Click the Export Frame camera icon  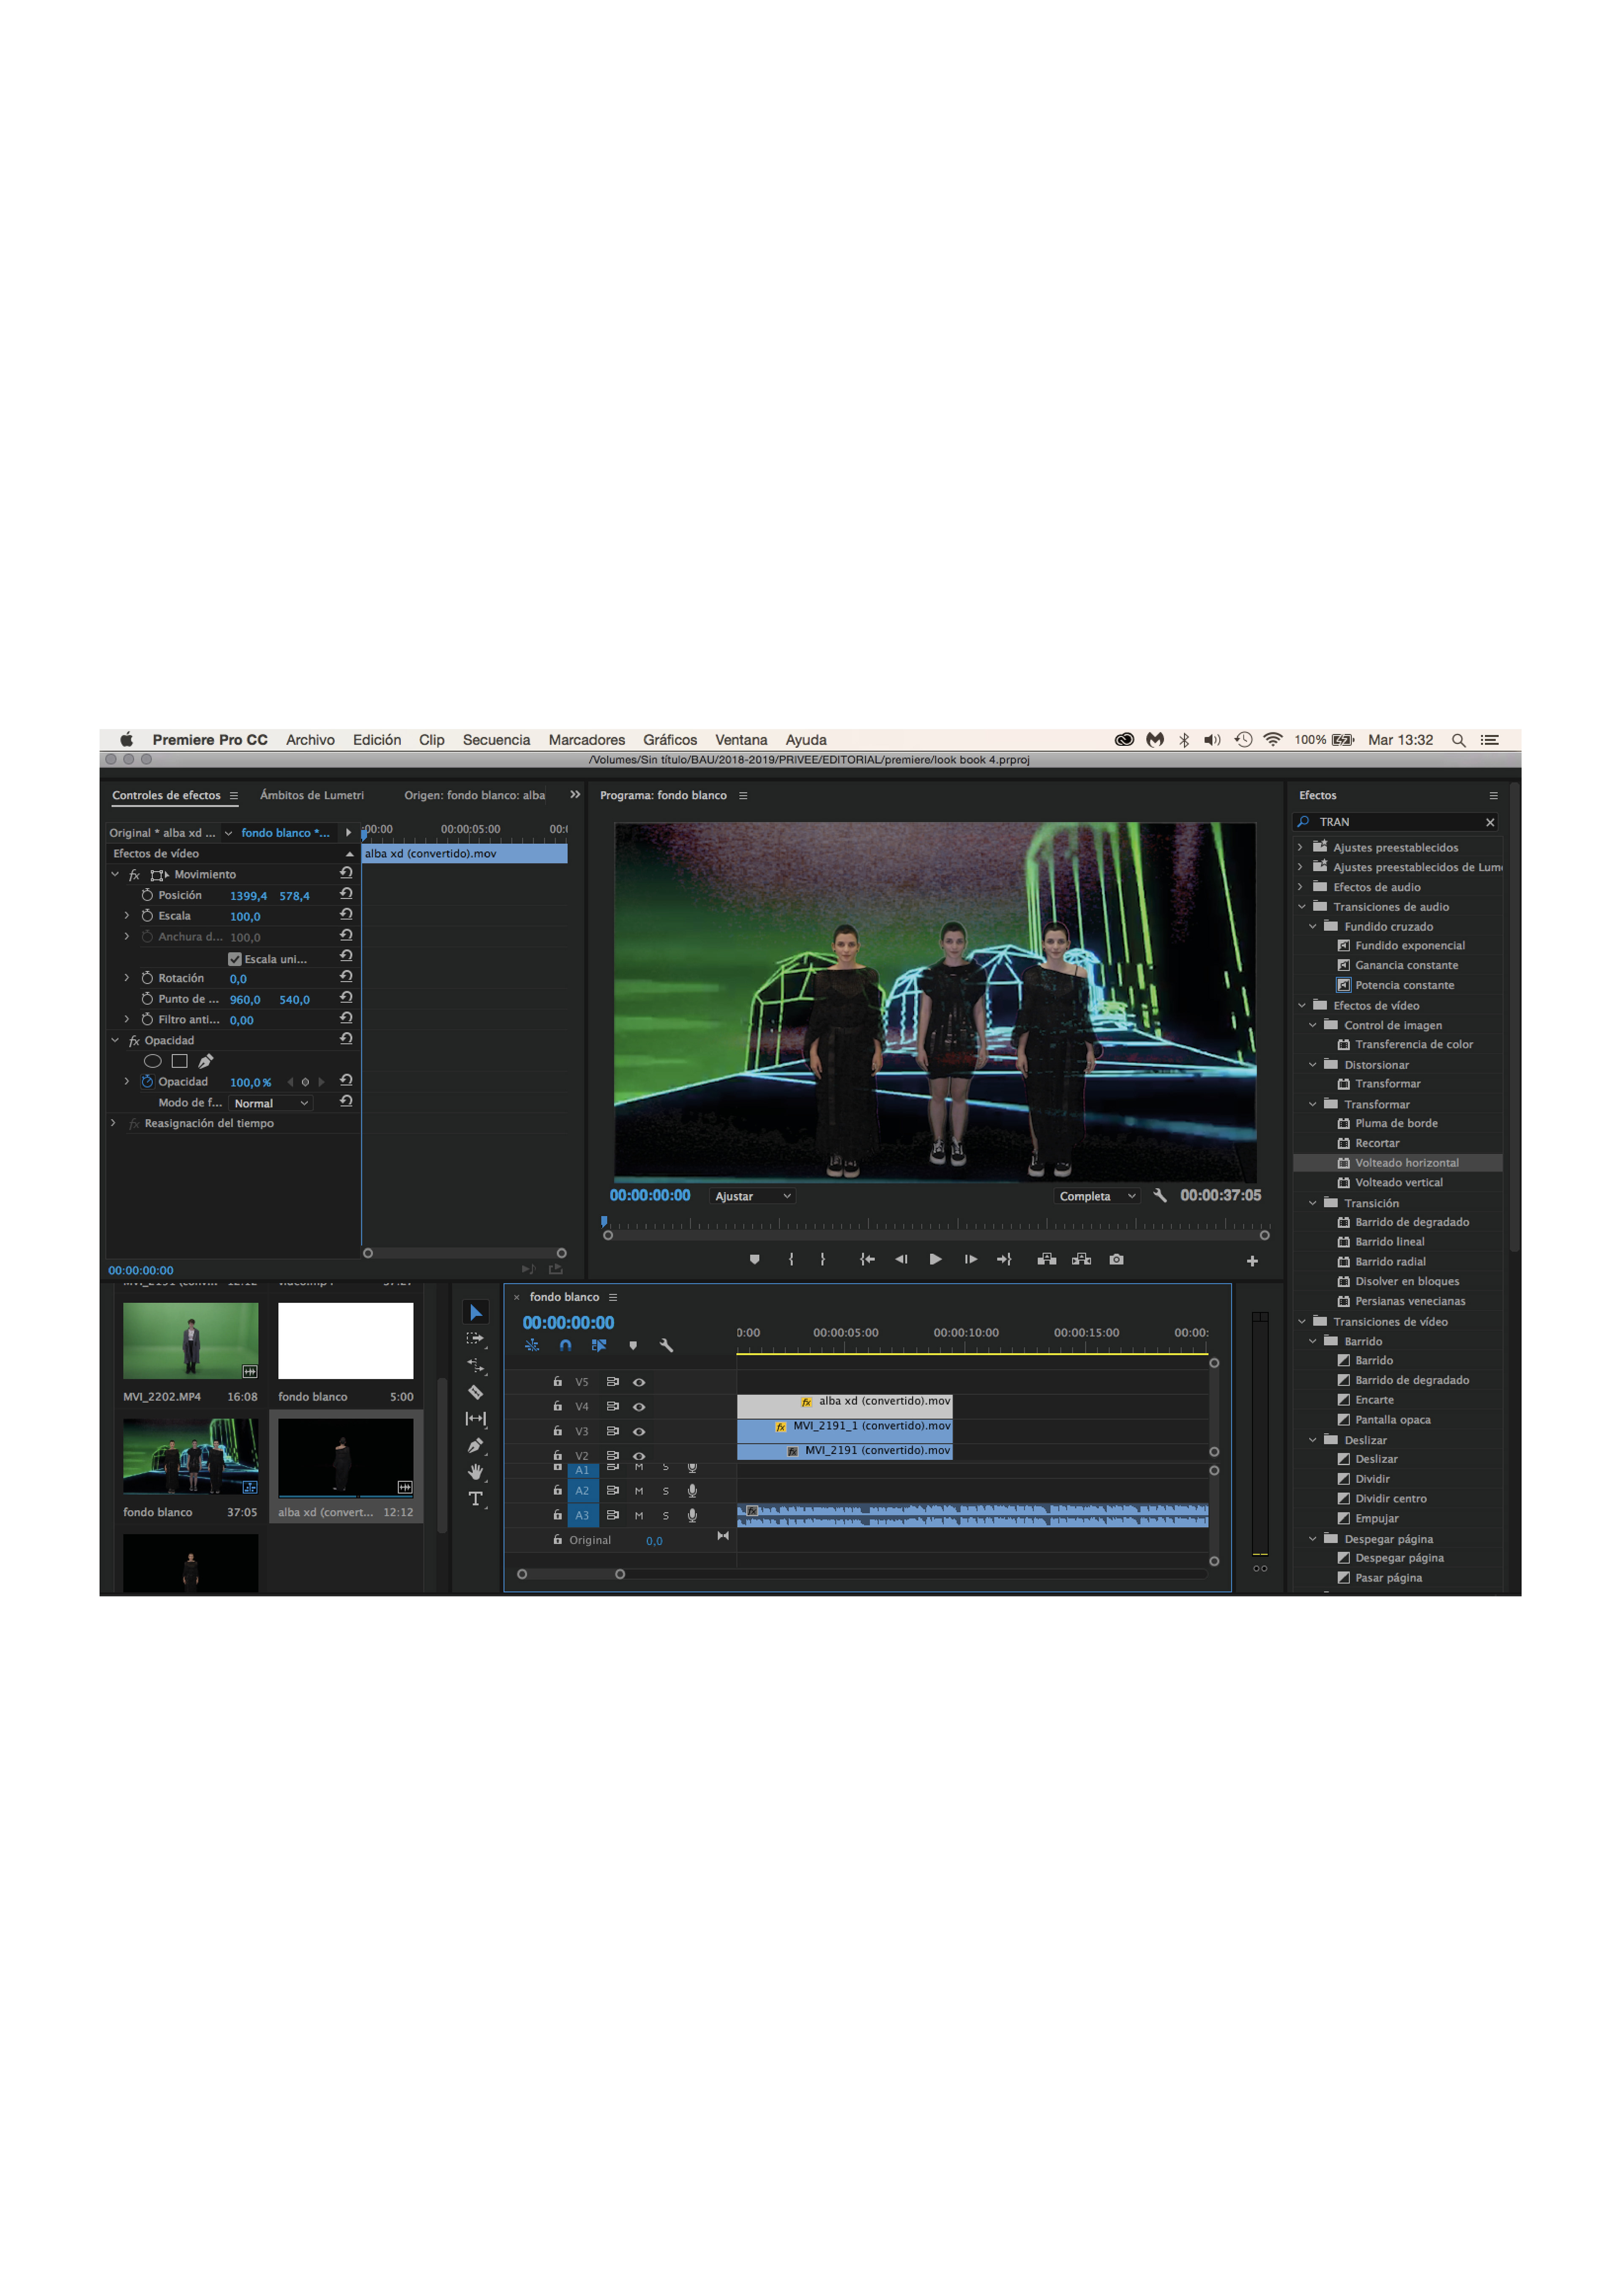click(x=1116, y=1259)
